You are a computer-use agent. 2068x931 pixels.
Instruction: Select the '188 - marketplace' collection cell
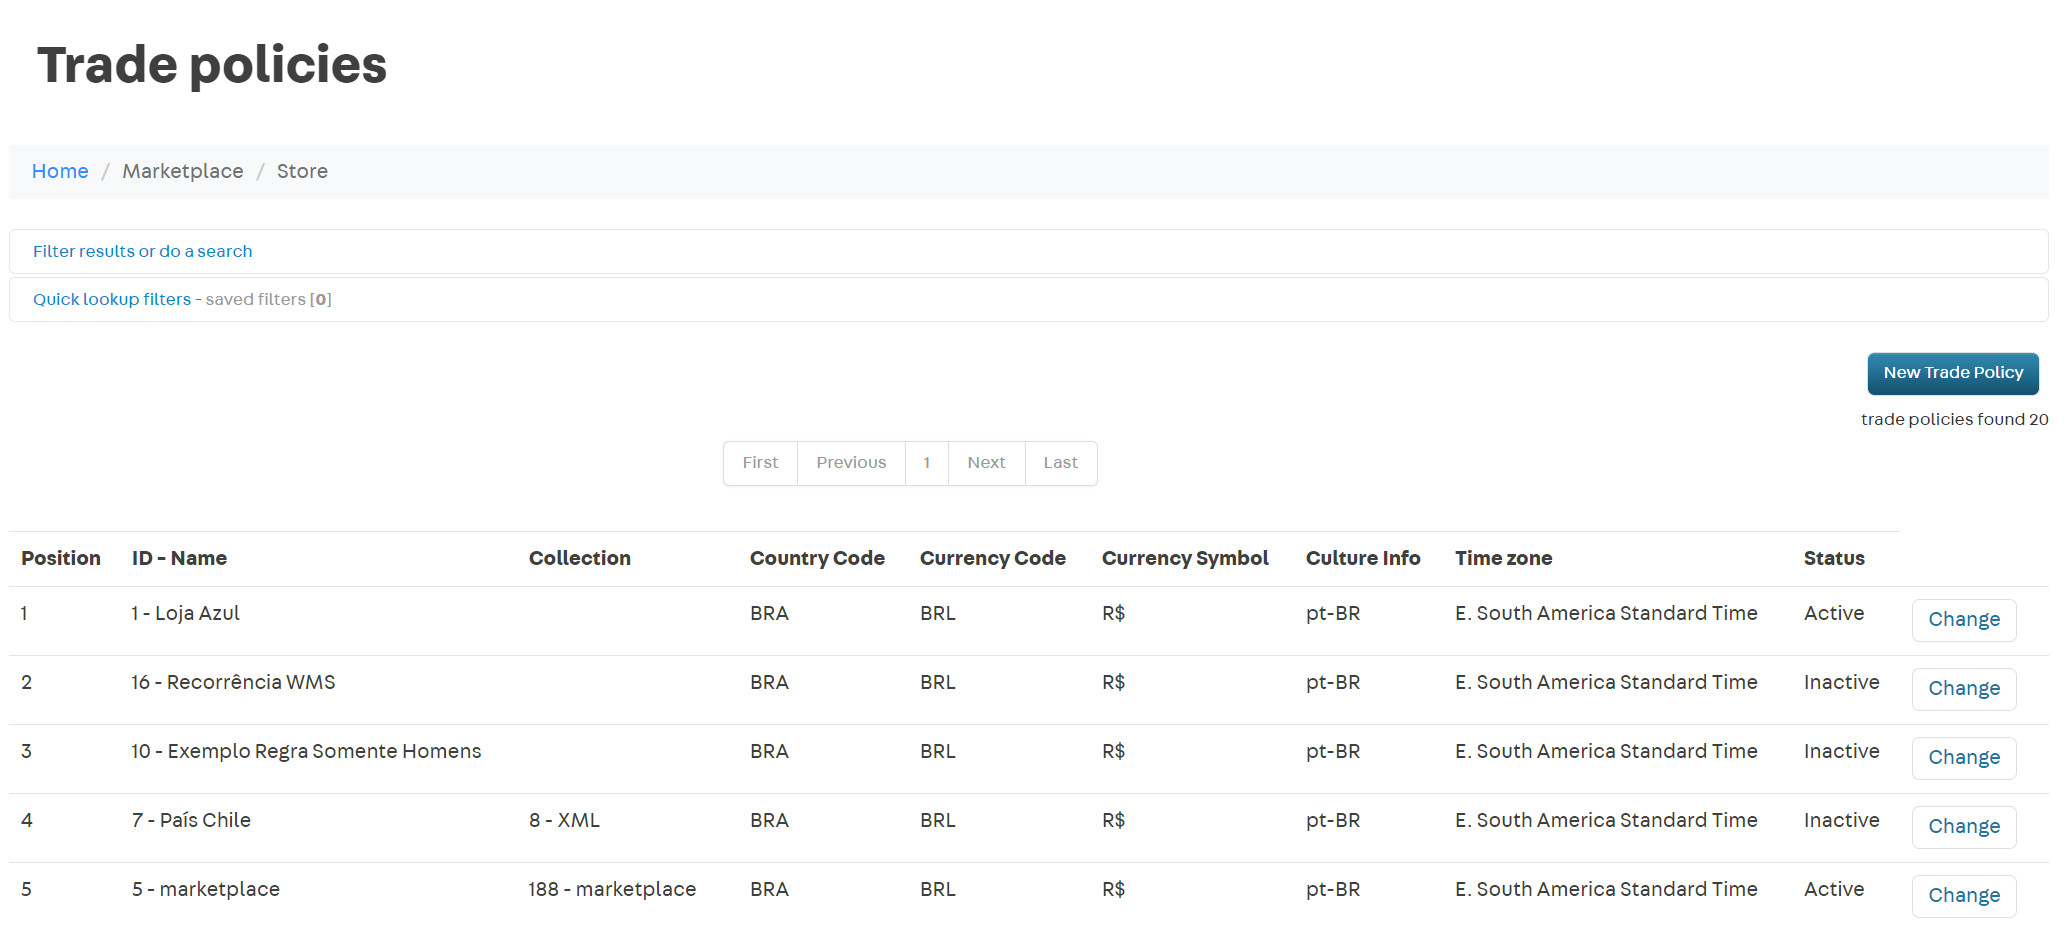point(612,889)
